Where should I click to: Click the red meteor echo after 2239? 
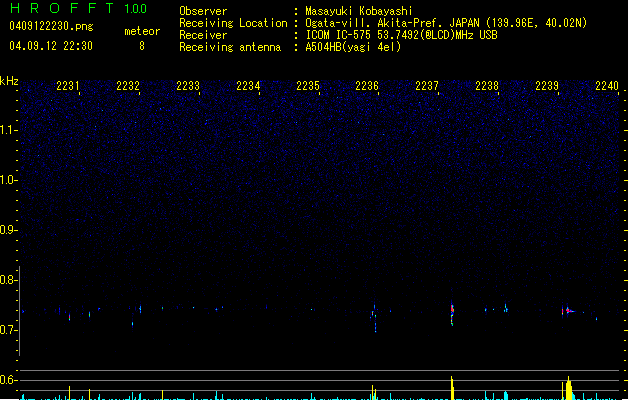(x=569, y=311)
